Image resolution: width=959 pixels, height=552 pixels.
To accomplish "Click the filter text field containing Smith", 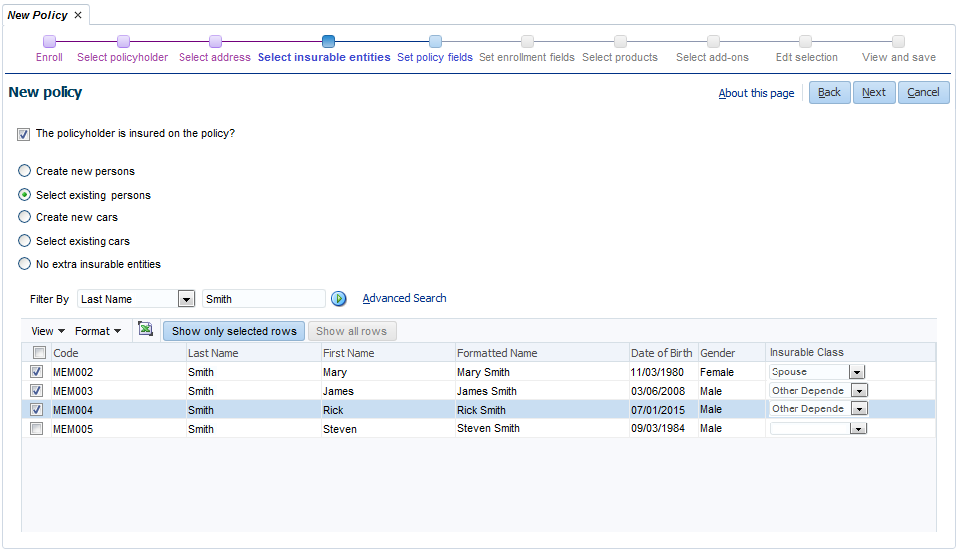I will coord(264,299).
